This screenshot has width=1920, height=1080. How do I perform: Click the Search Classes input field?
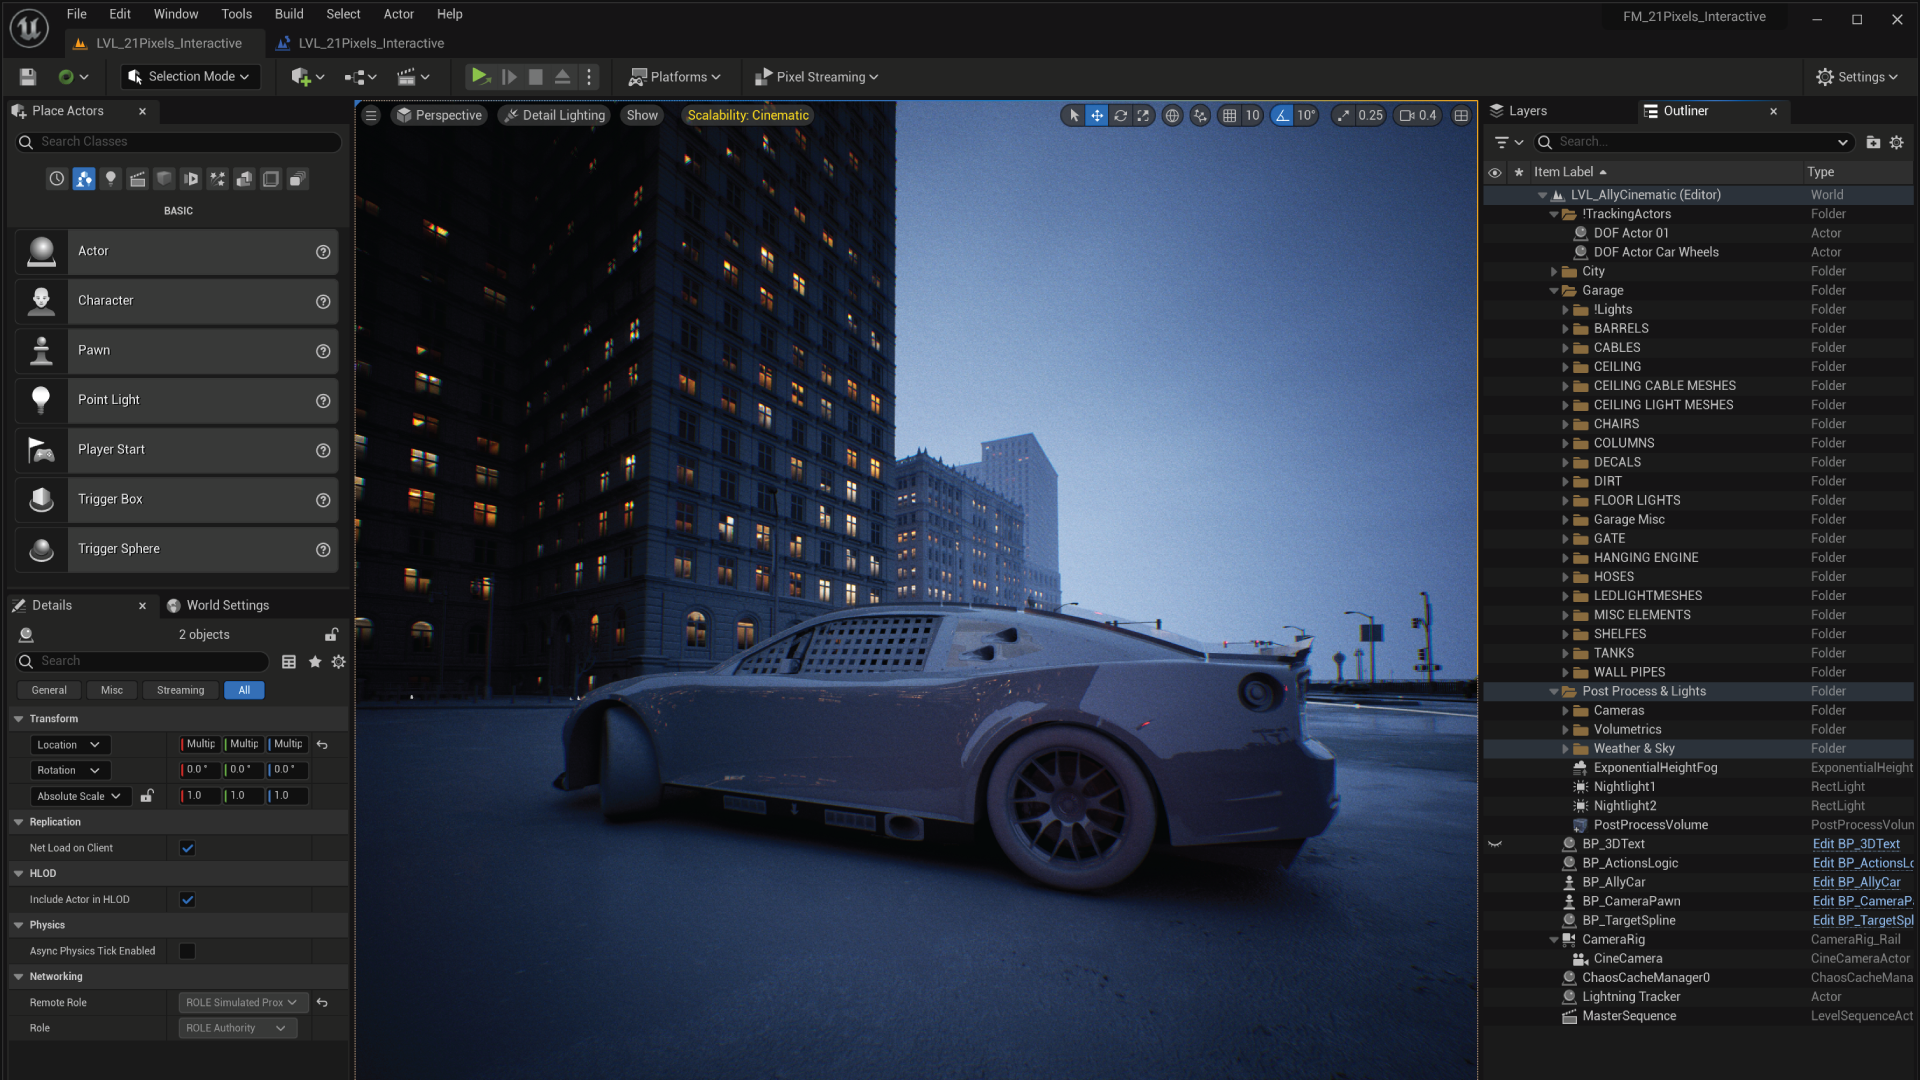(180, 142)
